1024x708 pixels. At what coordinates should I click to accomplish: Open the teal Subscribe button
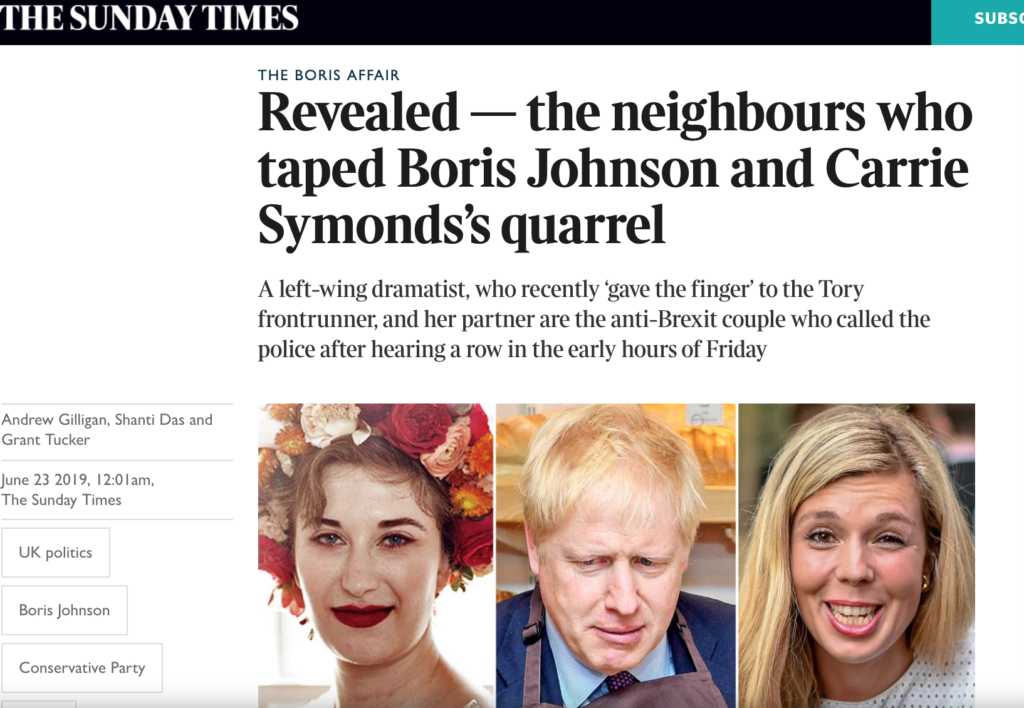point(978,22)
